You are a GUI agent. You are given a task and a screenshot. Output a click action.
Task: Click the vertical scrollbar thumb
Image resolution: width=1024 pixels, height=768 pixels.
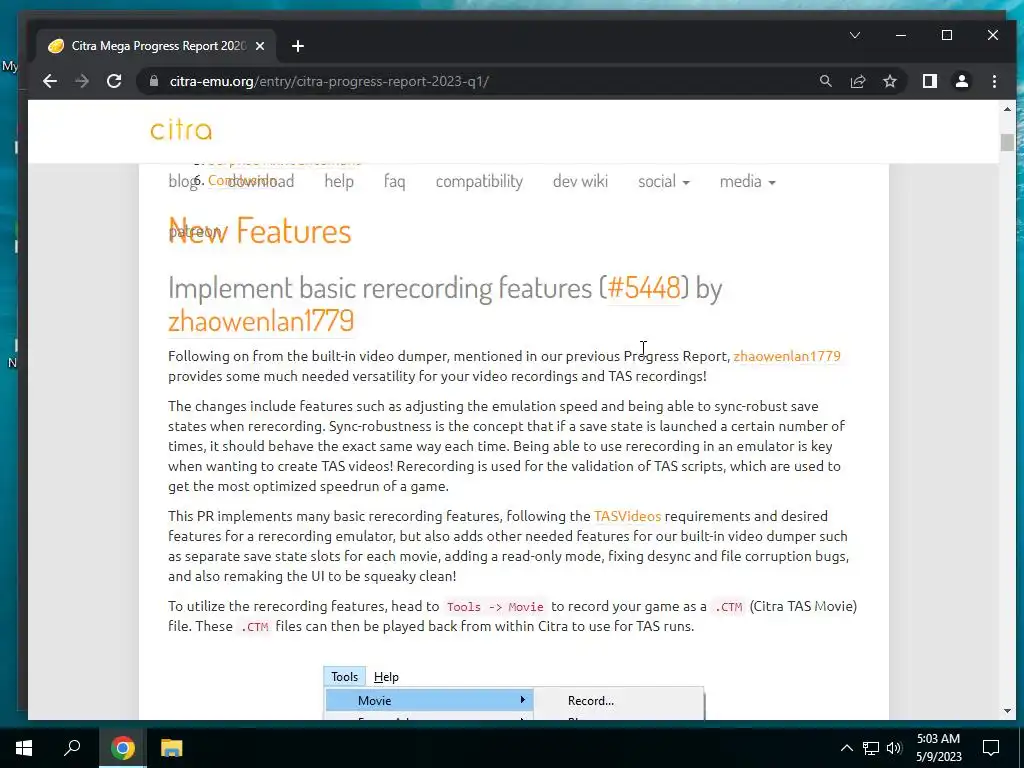click(x=1007, y=142)
